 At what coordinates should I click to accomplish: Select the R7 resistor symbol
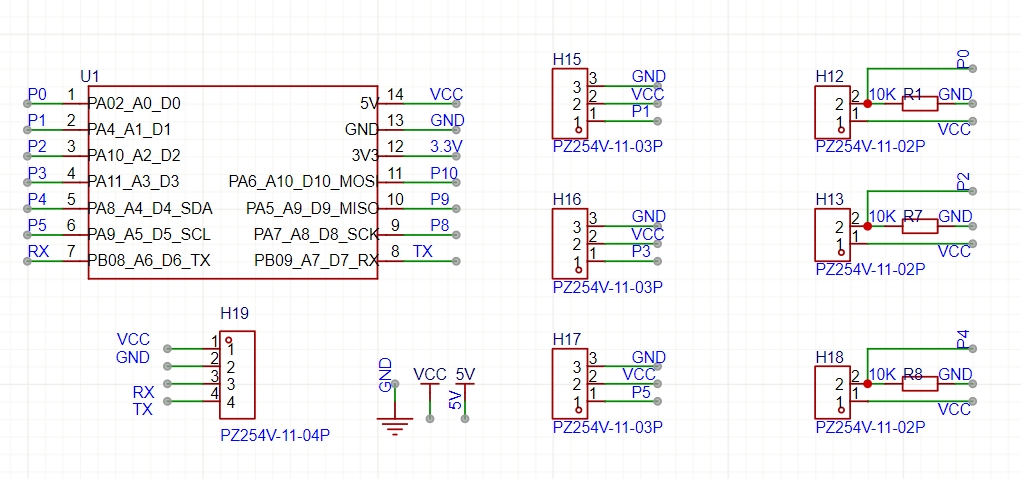[x=919, y=226]
